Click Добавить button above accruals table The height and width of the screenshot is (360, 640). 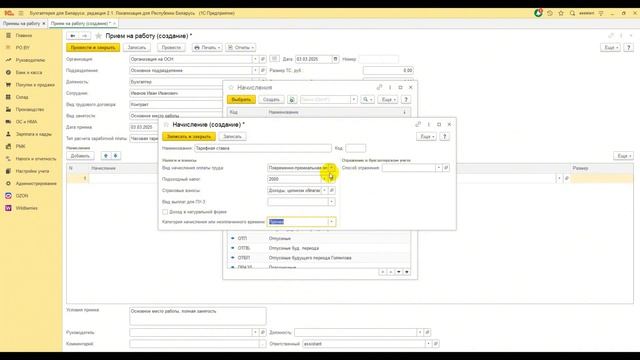tap(80, 156)
